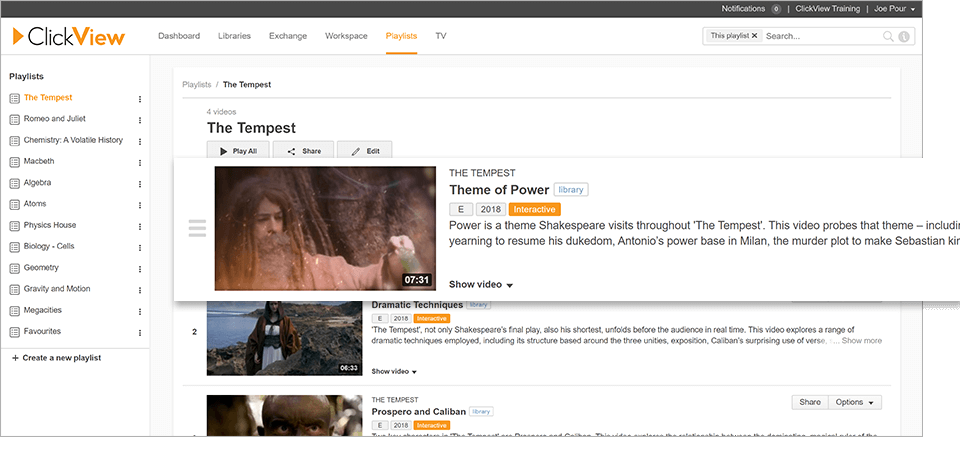The height and width of the screenshot is (451, 960).
Task: Share The Tempest playlist
Action: [304, 151]
